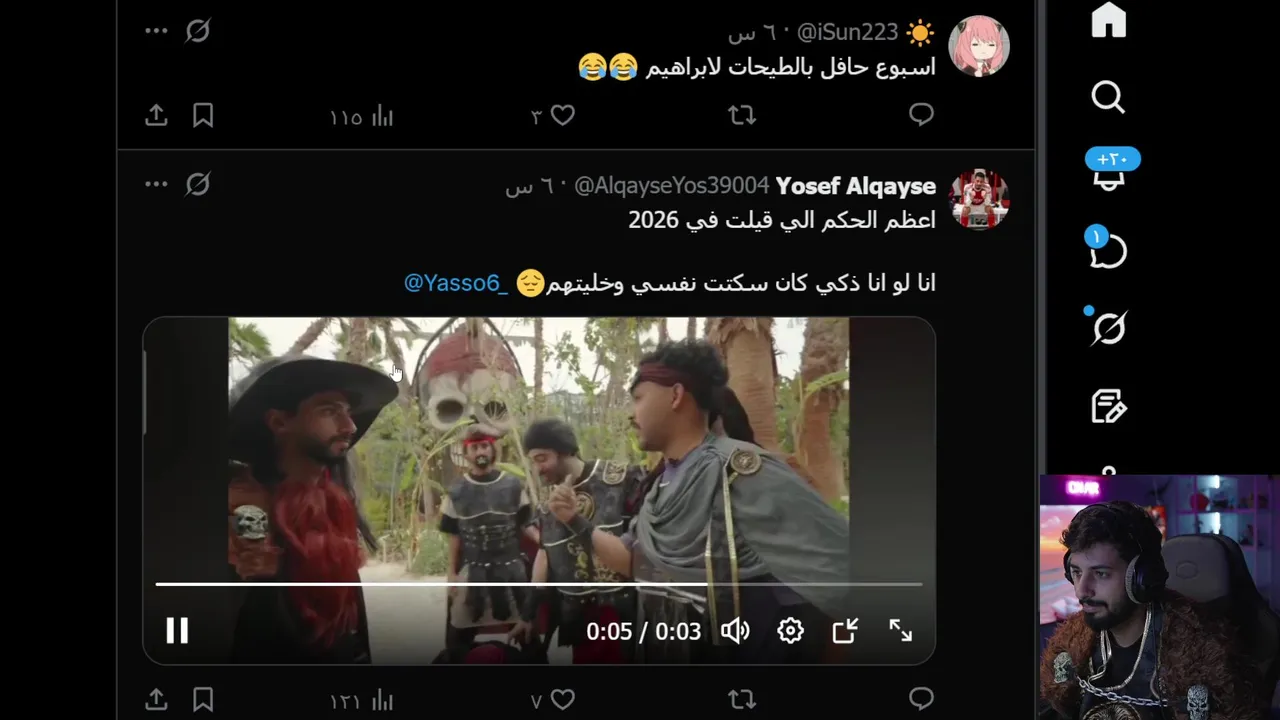This screenshot has height=720, width=1280.
Task: Open video settings gear menu
Action: tap(790, 630)
